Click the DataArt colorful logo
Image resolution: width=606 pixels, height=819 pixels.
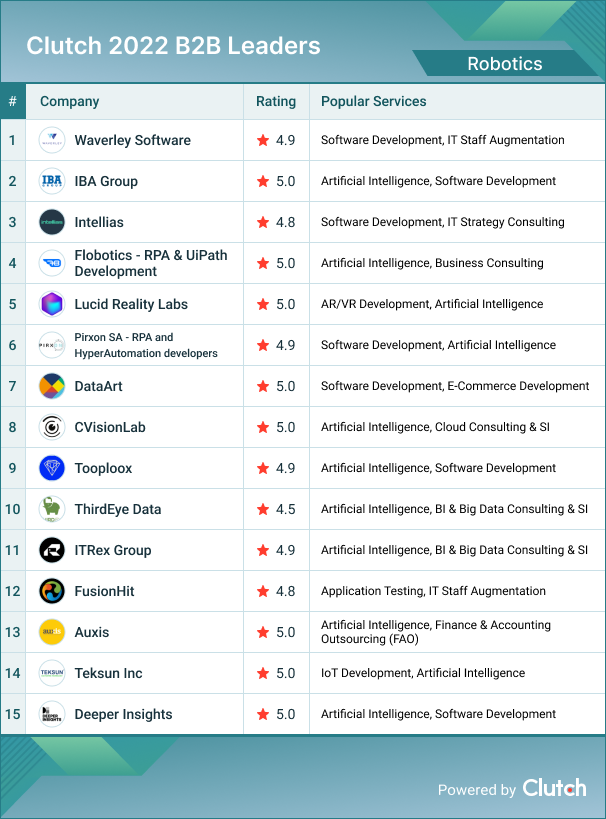click(52, 386)
